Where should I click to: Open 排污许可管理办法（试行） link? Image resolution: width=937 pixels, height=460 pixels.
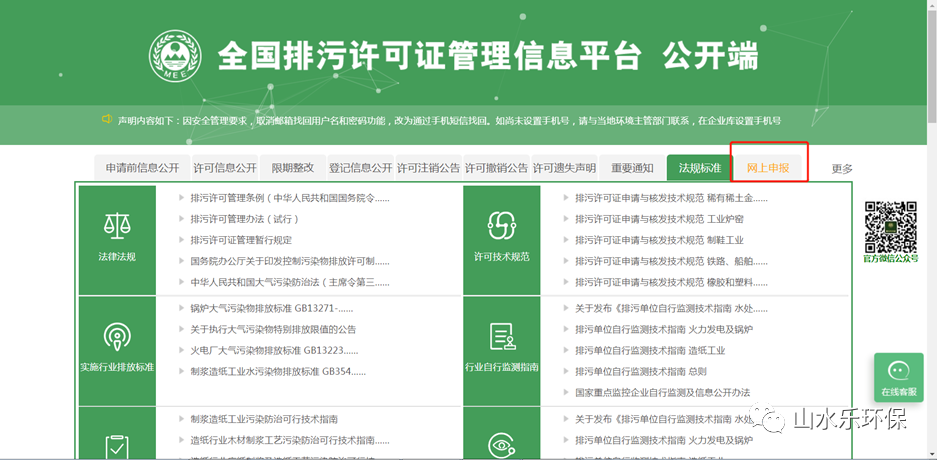coord(244,219)
